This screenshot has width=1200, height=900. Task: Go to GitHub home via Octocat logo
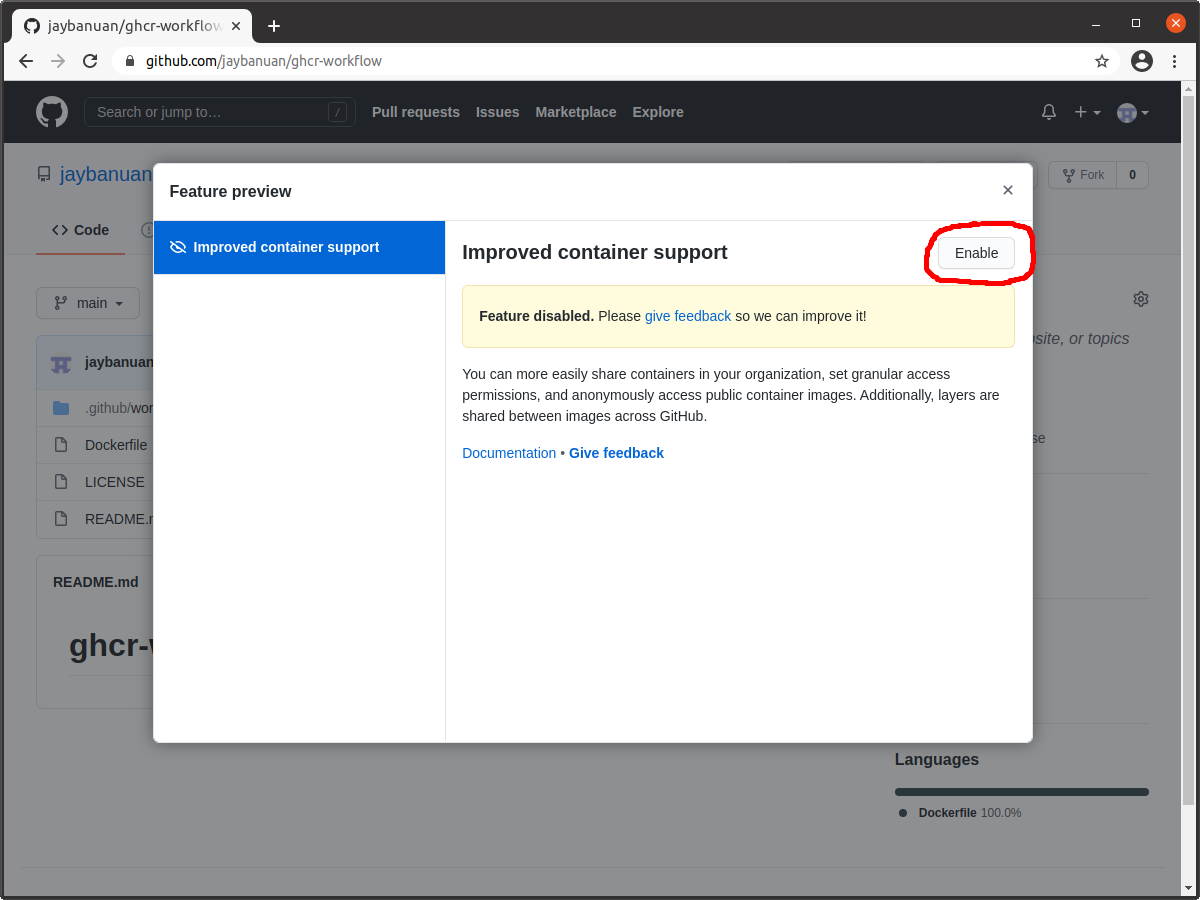52,112
